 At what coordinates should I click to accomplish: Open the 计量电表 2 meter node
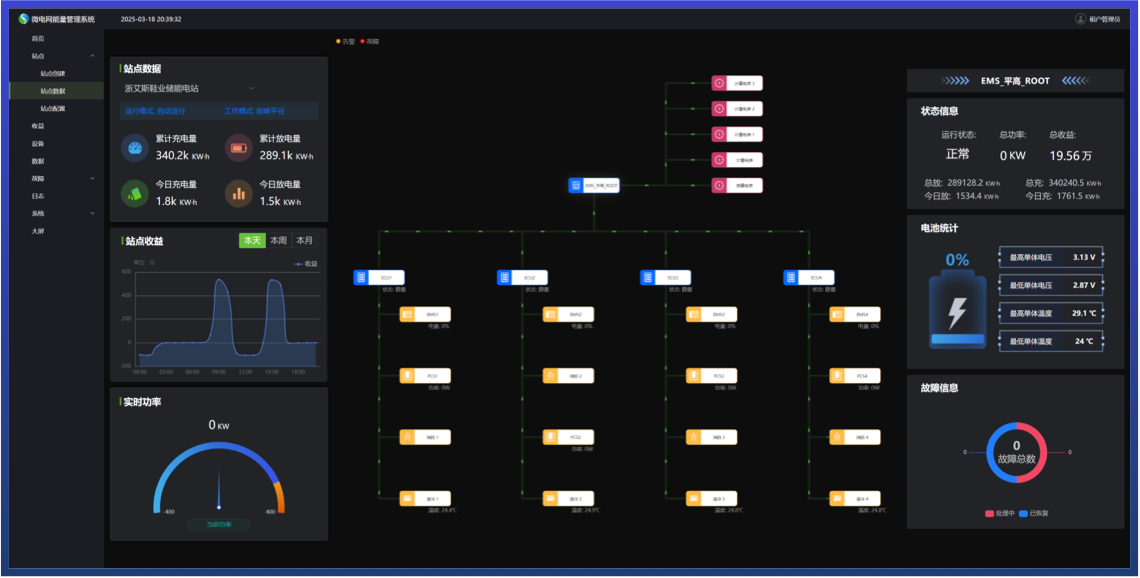tap(737, 109)
